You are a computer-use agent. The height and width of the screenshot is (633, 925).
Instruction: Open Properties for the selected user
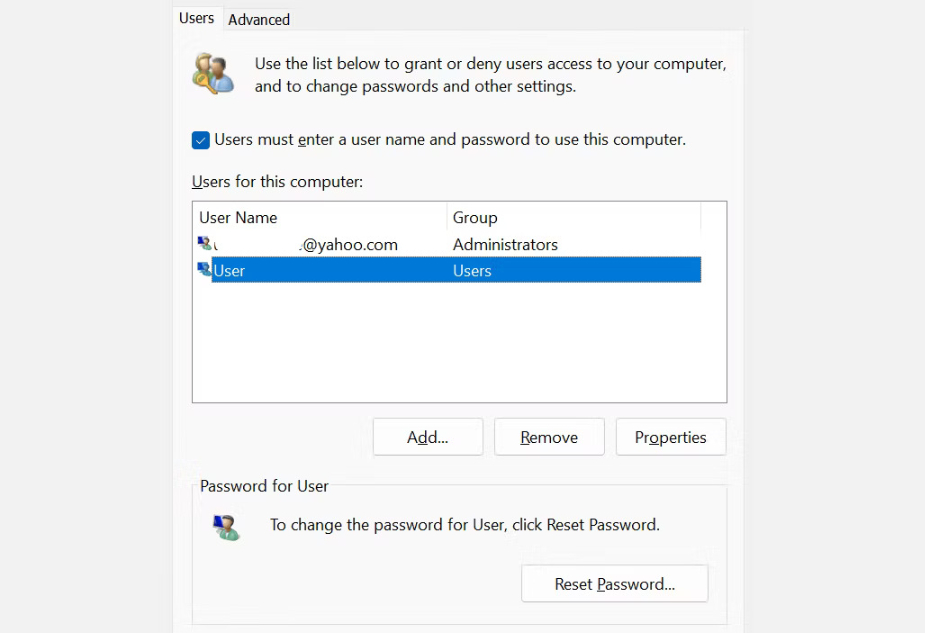tap(670, 437)
